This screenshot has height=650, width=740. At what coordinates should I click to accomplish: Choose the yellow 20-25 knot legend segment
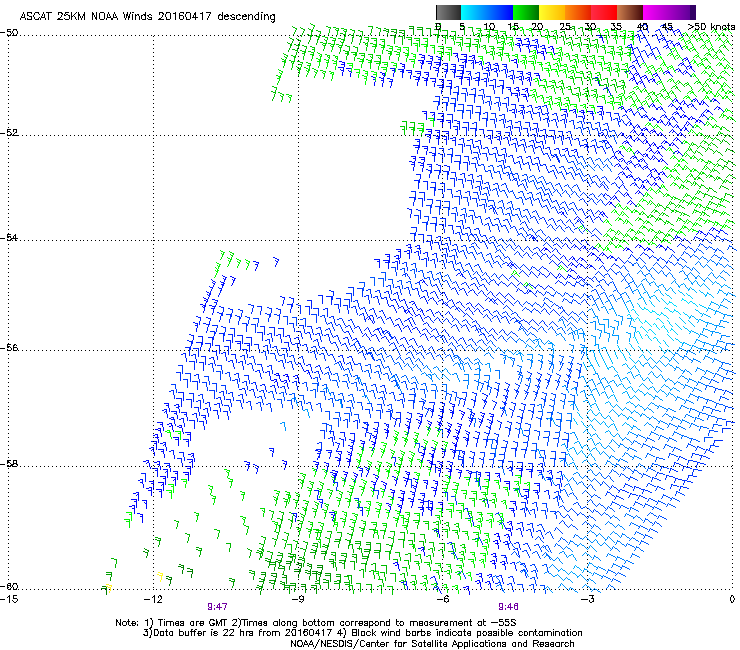coord(552,12)
